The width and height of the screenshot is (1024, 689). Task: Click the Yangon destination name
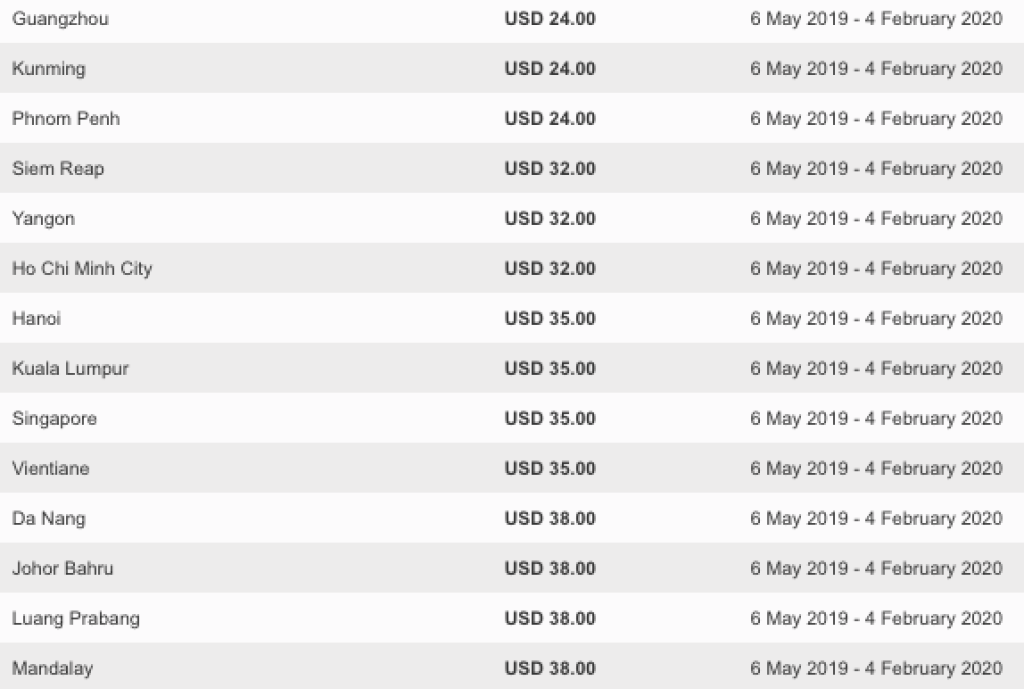(x=43, y=219)
